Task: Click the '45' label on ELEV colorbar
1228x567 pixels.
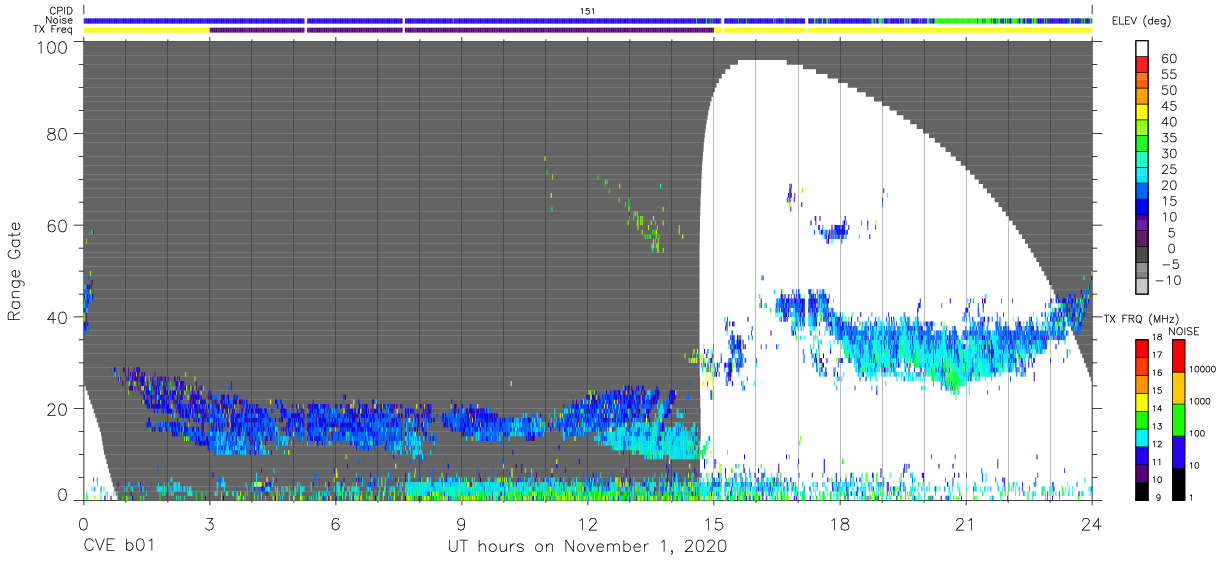Action: click(x=1167, y=106)
